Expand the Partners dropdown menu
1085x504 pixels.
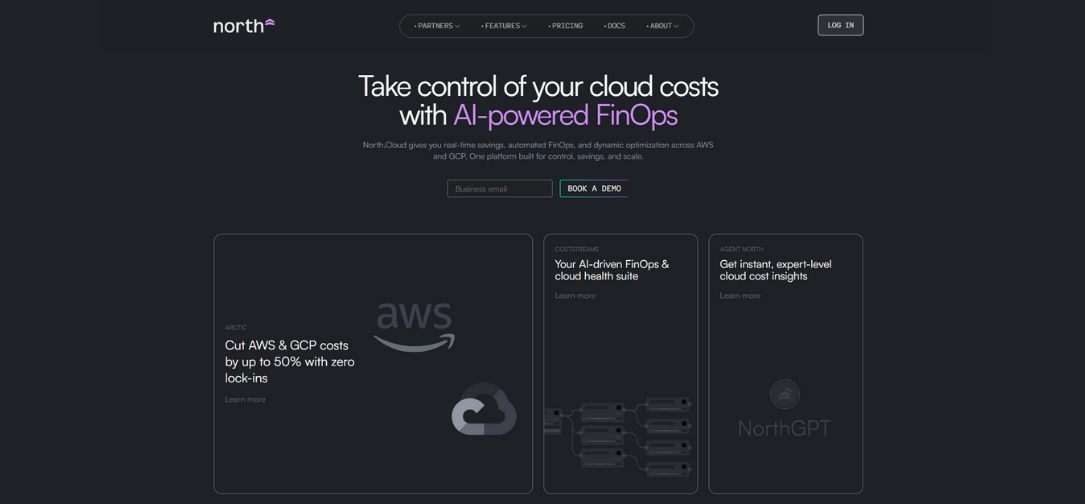tap(437, 26)
